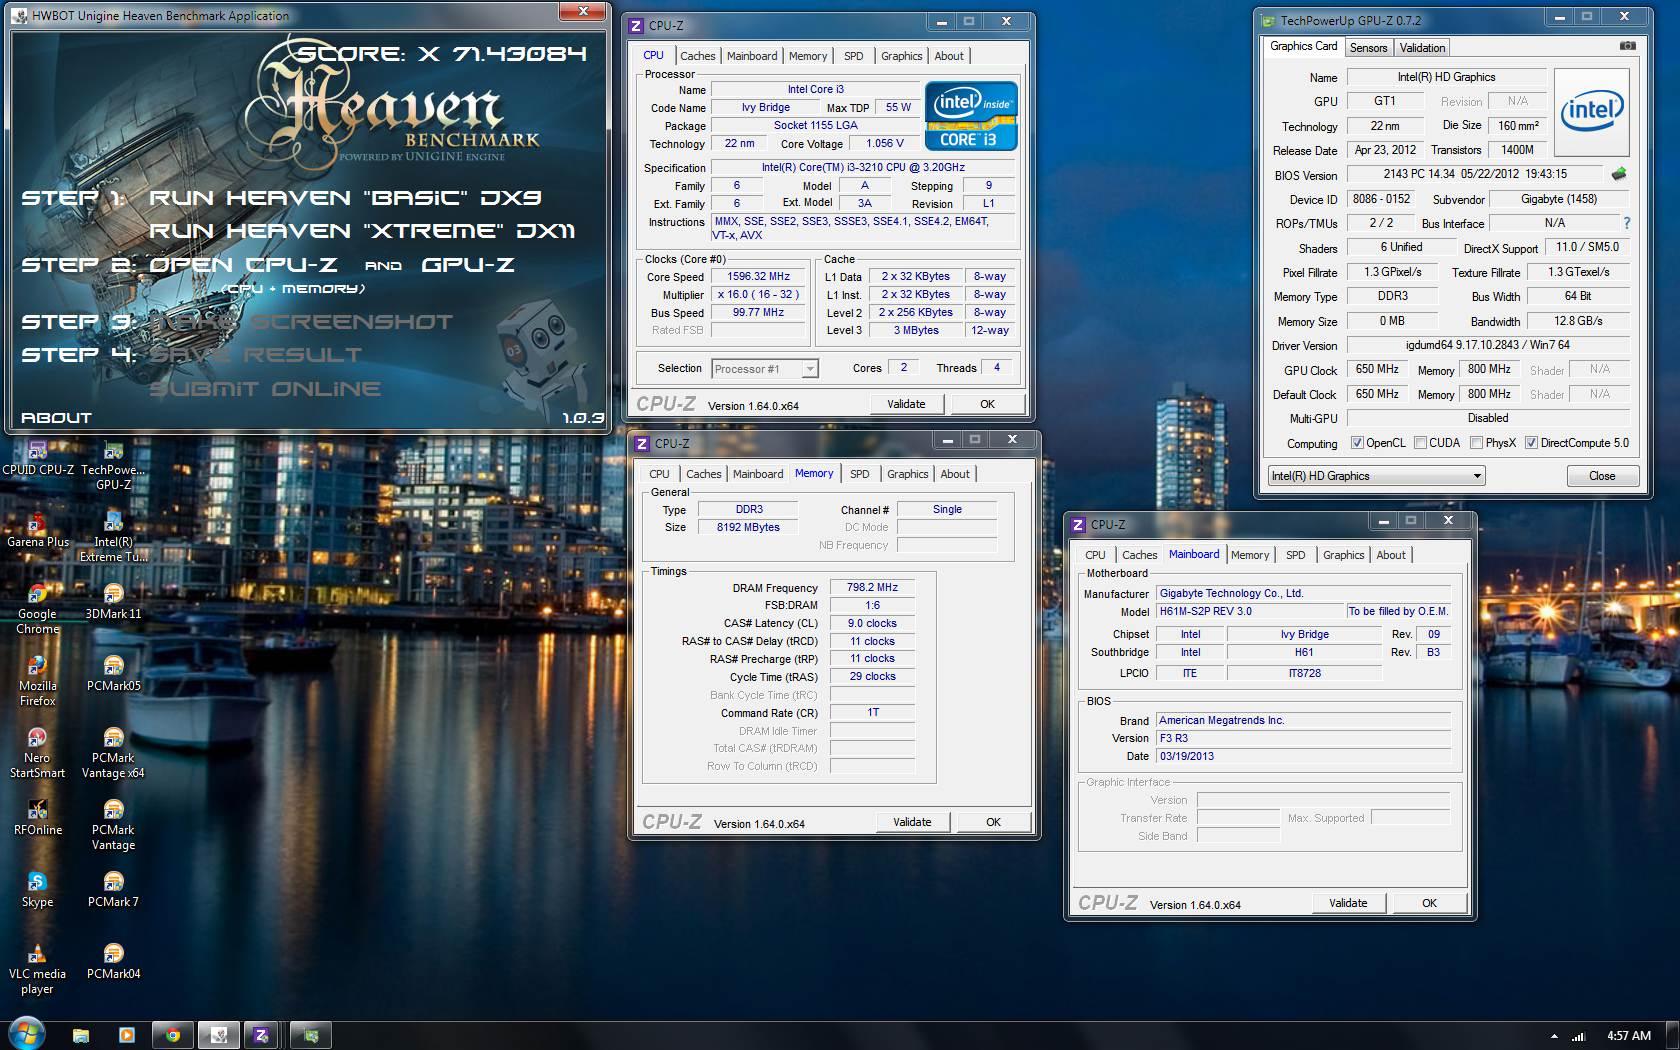Click OK in the Memory CPU-Z window

pyautogui.click(x=993, y=822)
